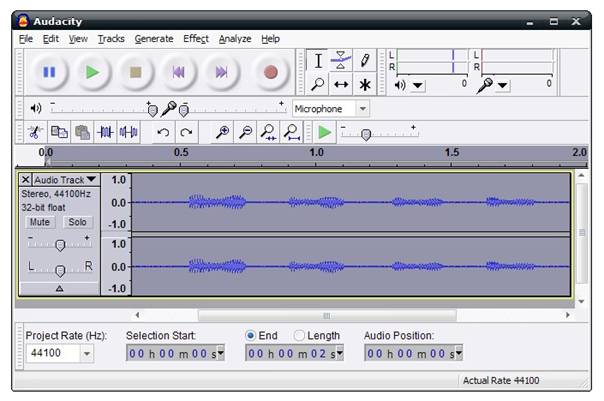The width and height of the screenshot is (604, 401).
Task: Click the input volume slider handle
Action: 184,111
